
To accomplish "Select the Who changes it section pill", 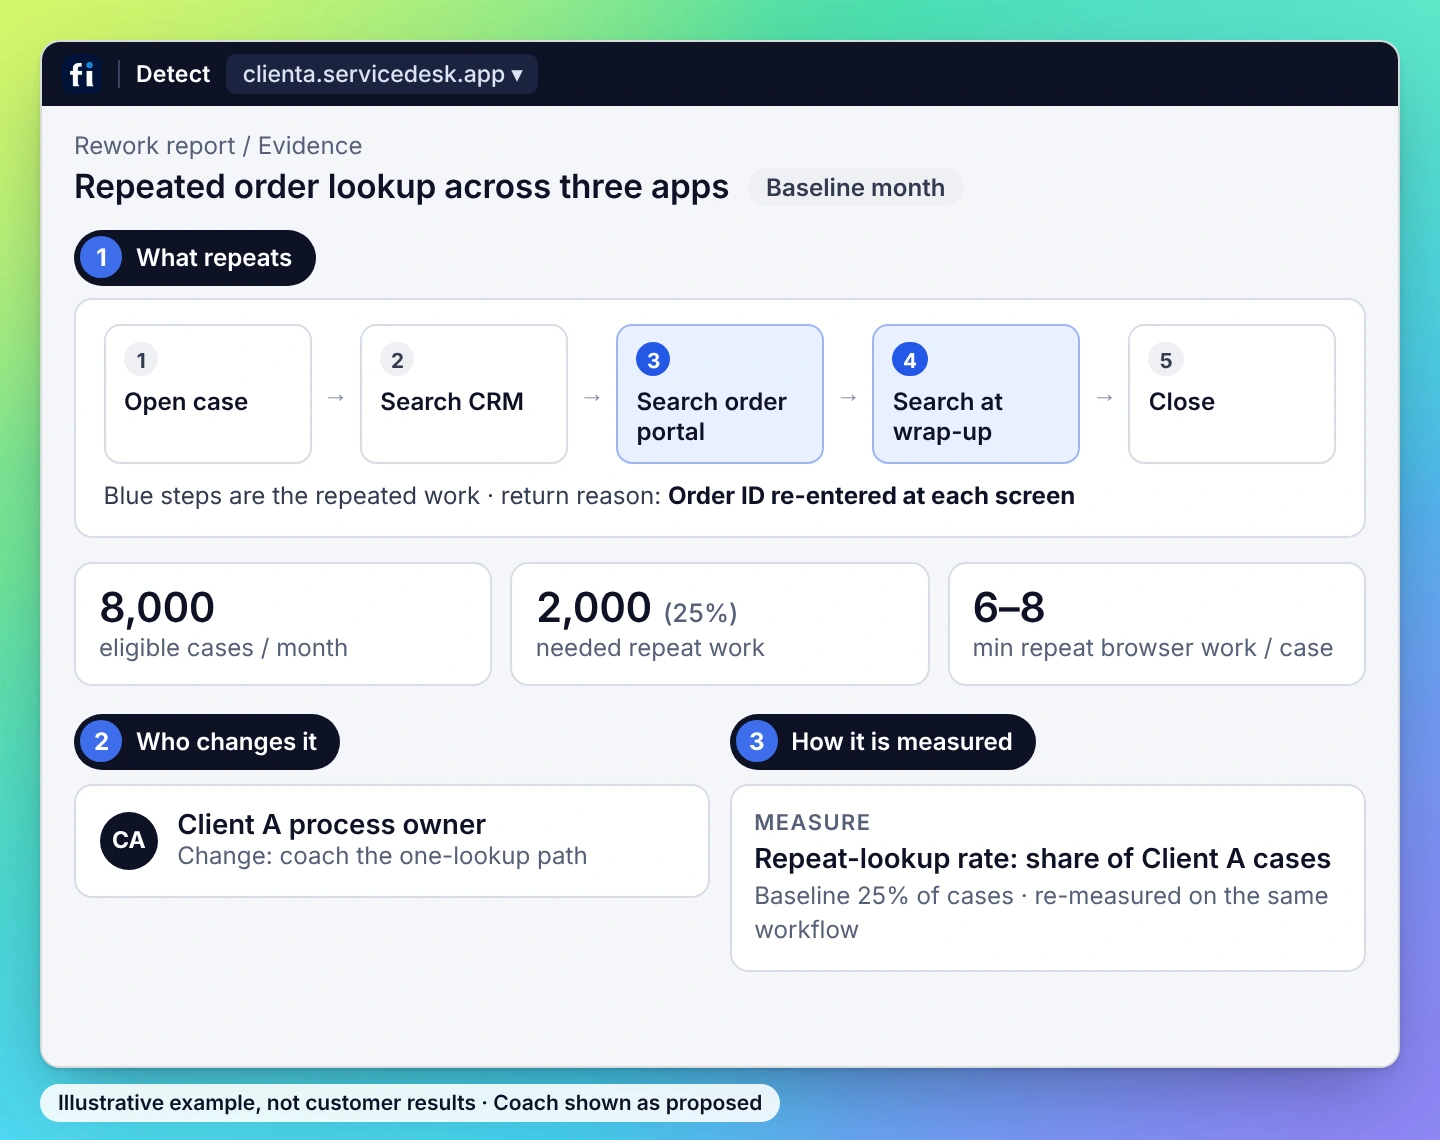I will pyautogui.click(x=207, y=742).
